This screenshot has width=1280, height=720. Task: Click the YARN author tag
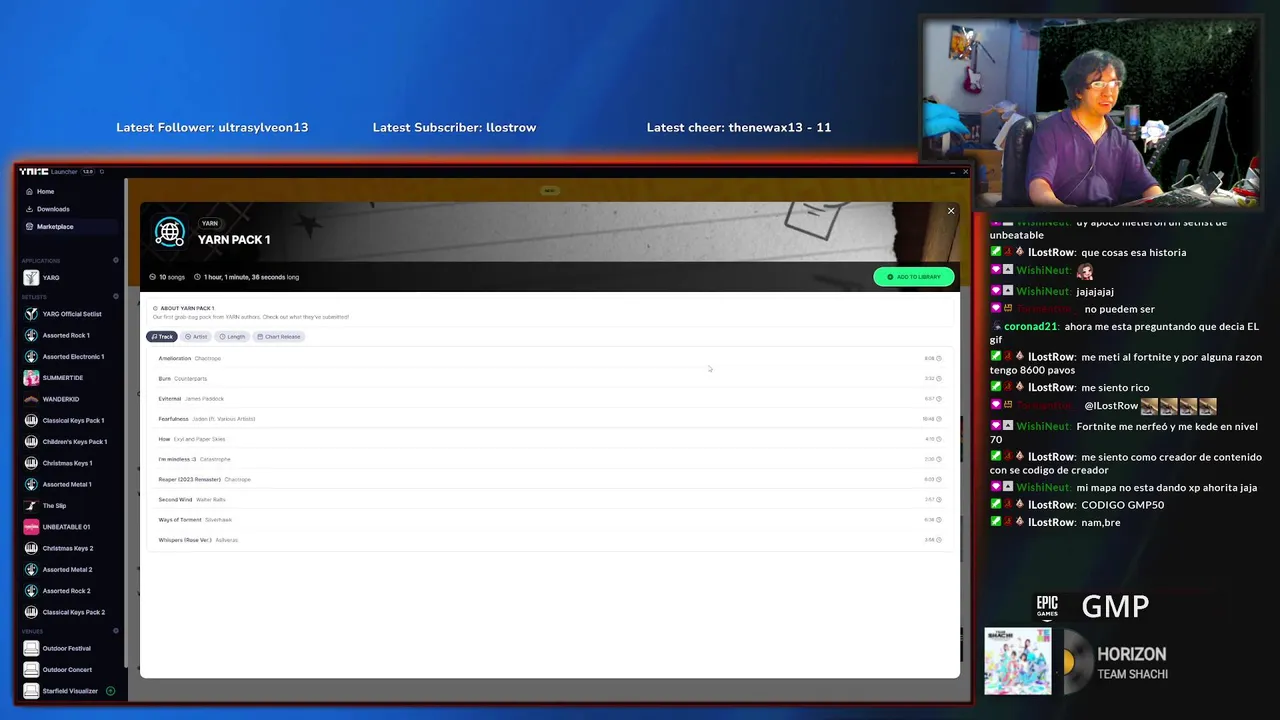[x=209, y=223]
